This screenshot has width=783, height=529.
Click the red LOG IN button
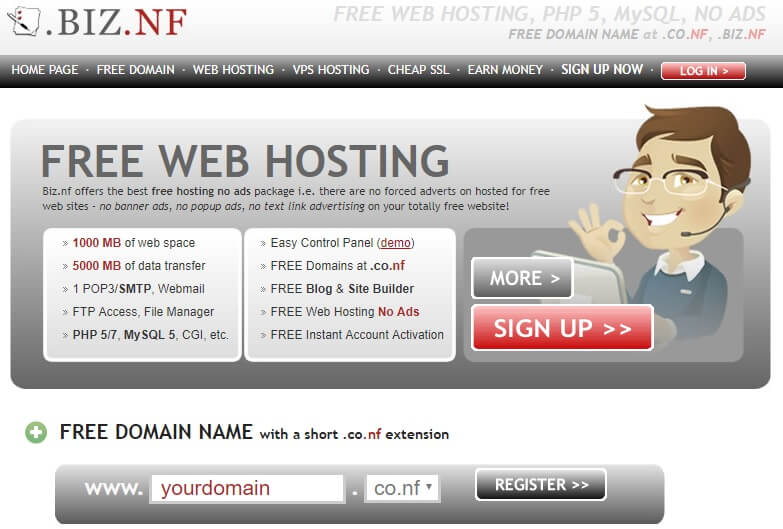tap(703, 71)
